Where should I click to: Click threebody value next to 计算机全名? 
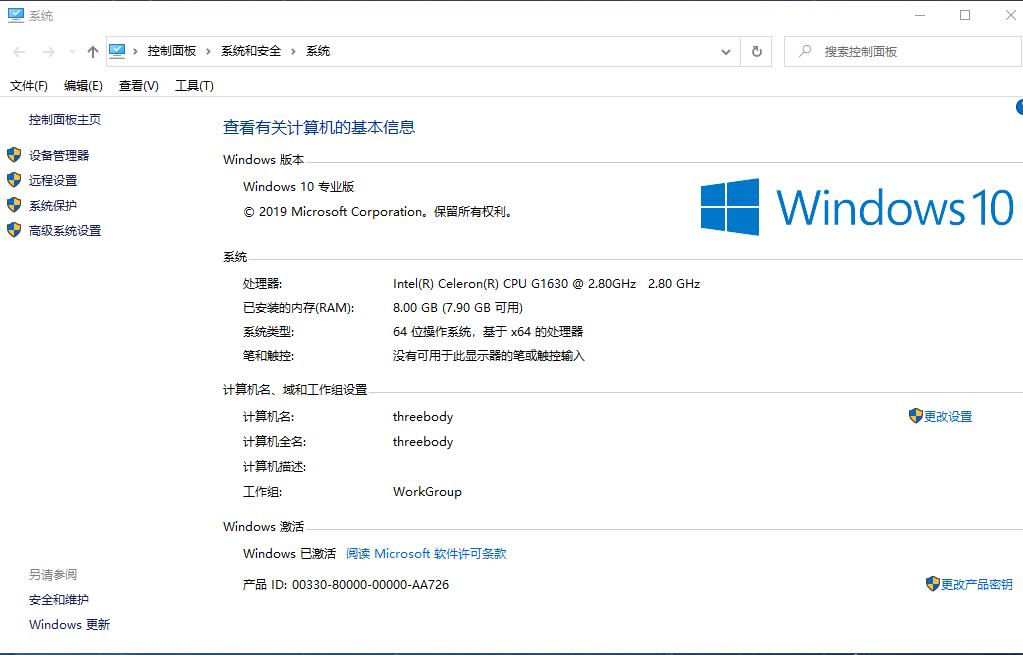423,442
